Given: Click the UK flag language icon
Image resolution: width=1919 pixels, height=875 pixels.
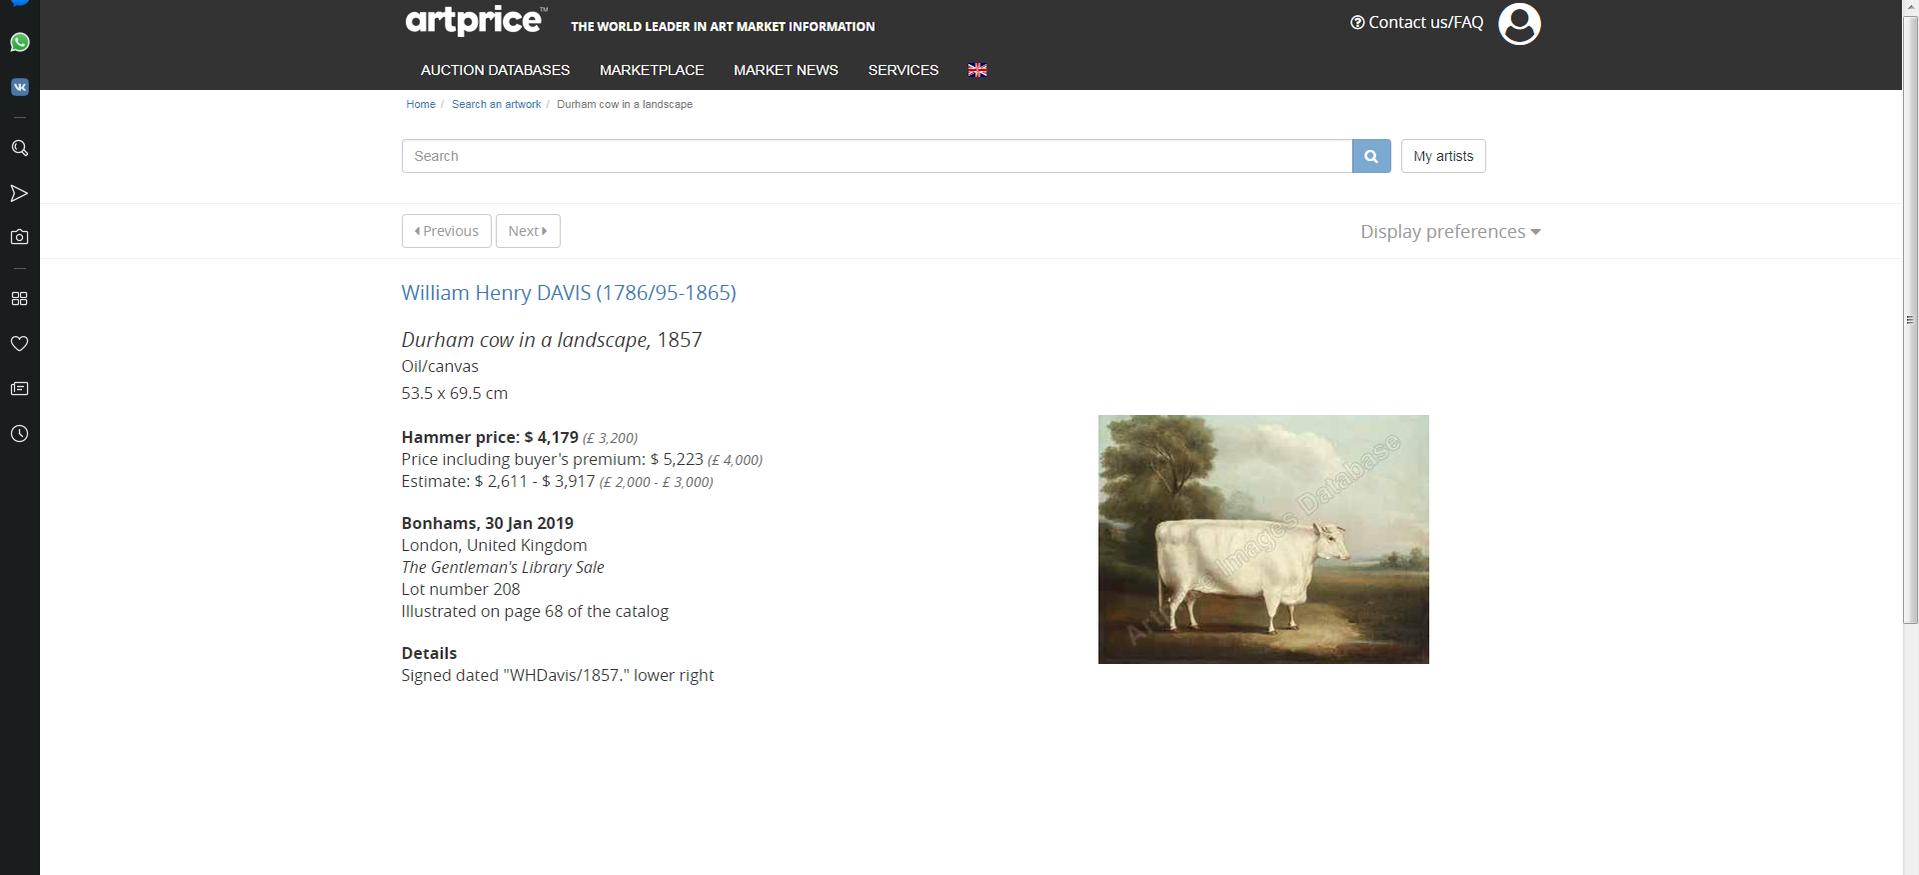Looking at the screenshot, I should (977, 70).
